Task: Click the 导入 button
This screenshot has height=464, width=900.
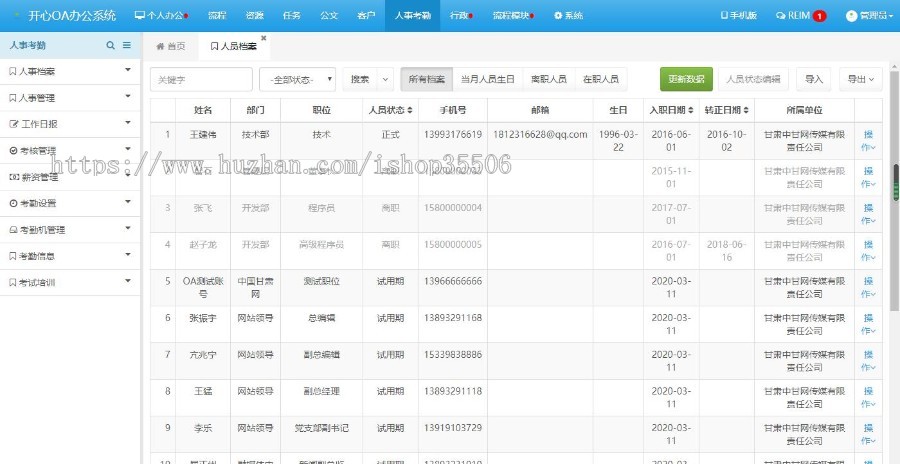Action: [814, 79]
